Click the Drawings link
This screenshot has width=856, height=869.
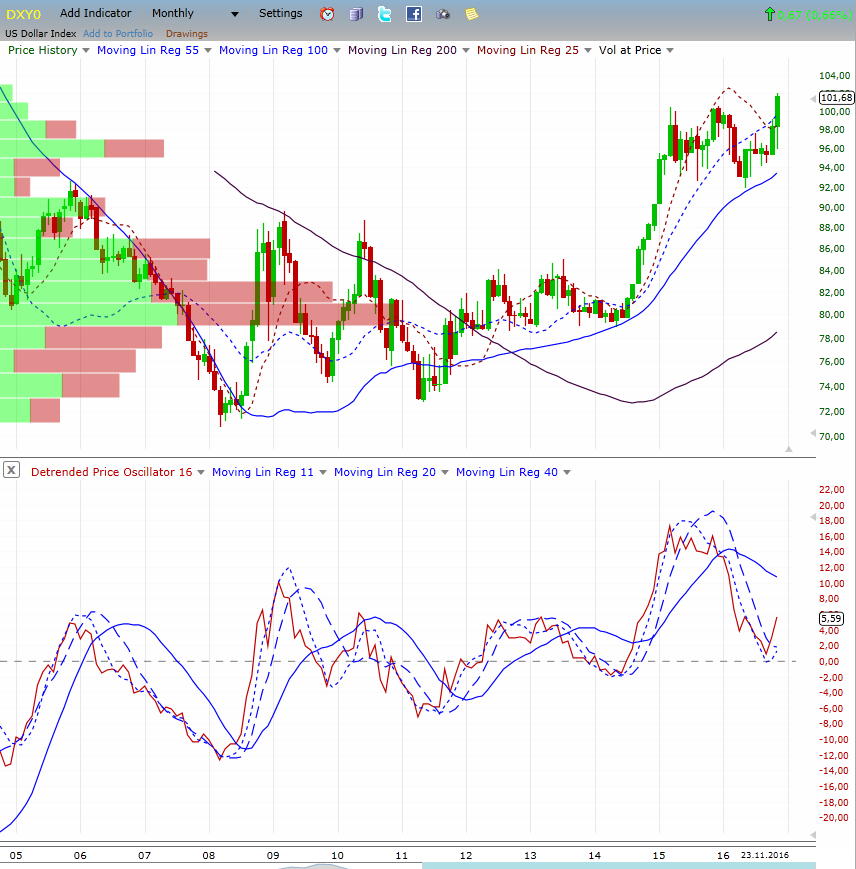[187, 34]
